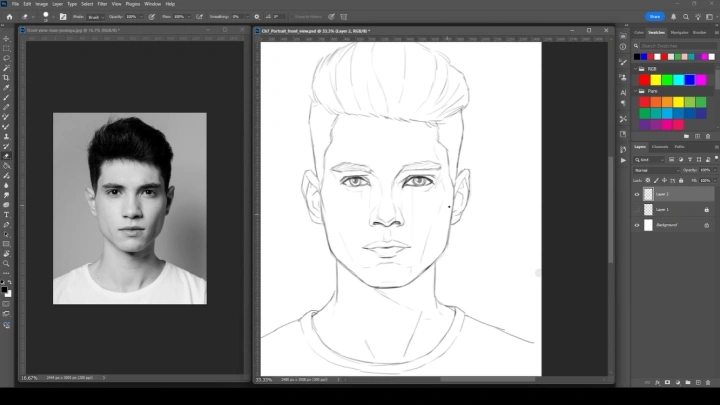720x405 pixels.
Task: Open the layer blend mode dropdown
Action: click(655, 170)
